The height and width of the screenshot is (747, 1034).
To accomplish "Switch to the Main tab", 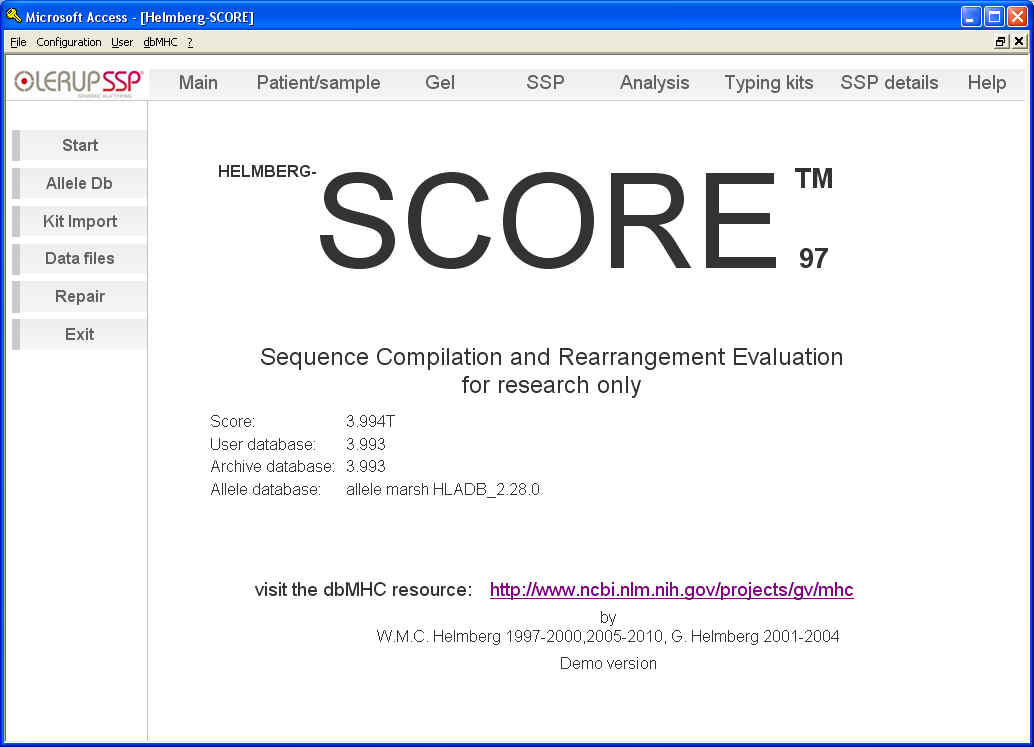I will pos(198,83).
